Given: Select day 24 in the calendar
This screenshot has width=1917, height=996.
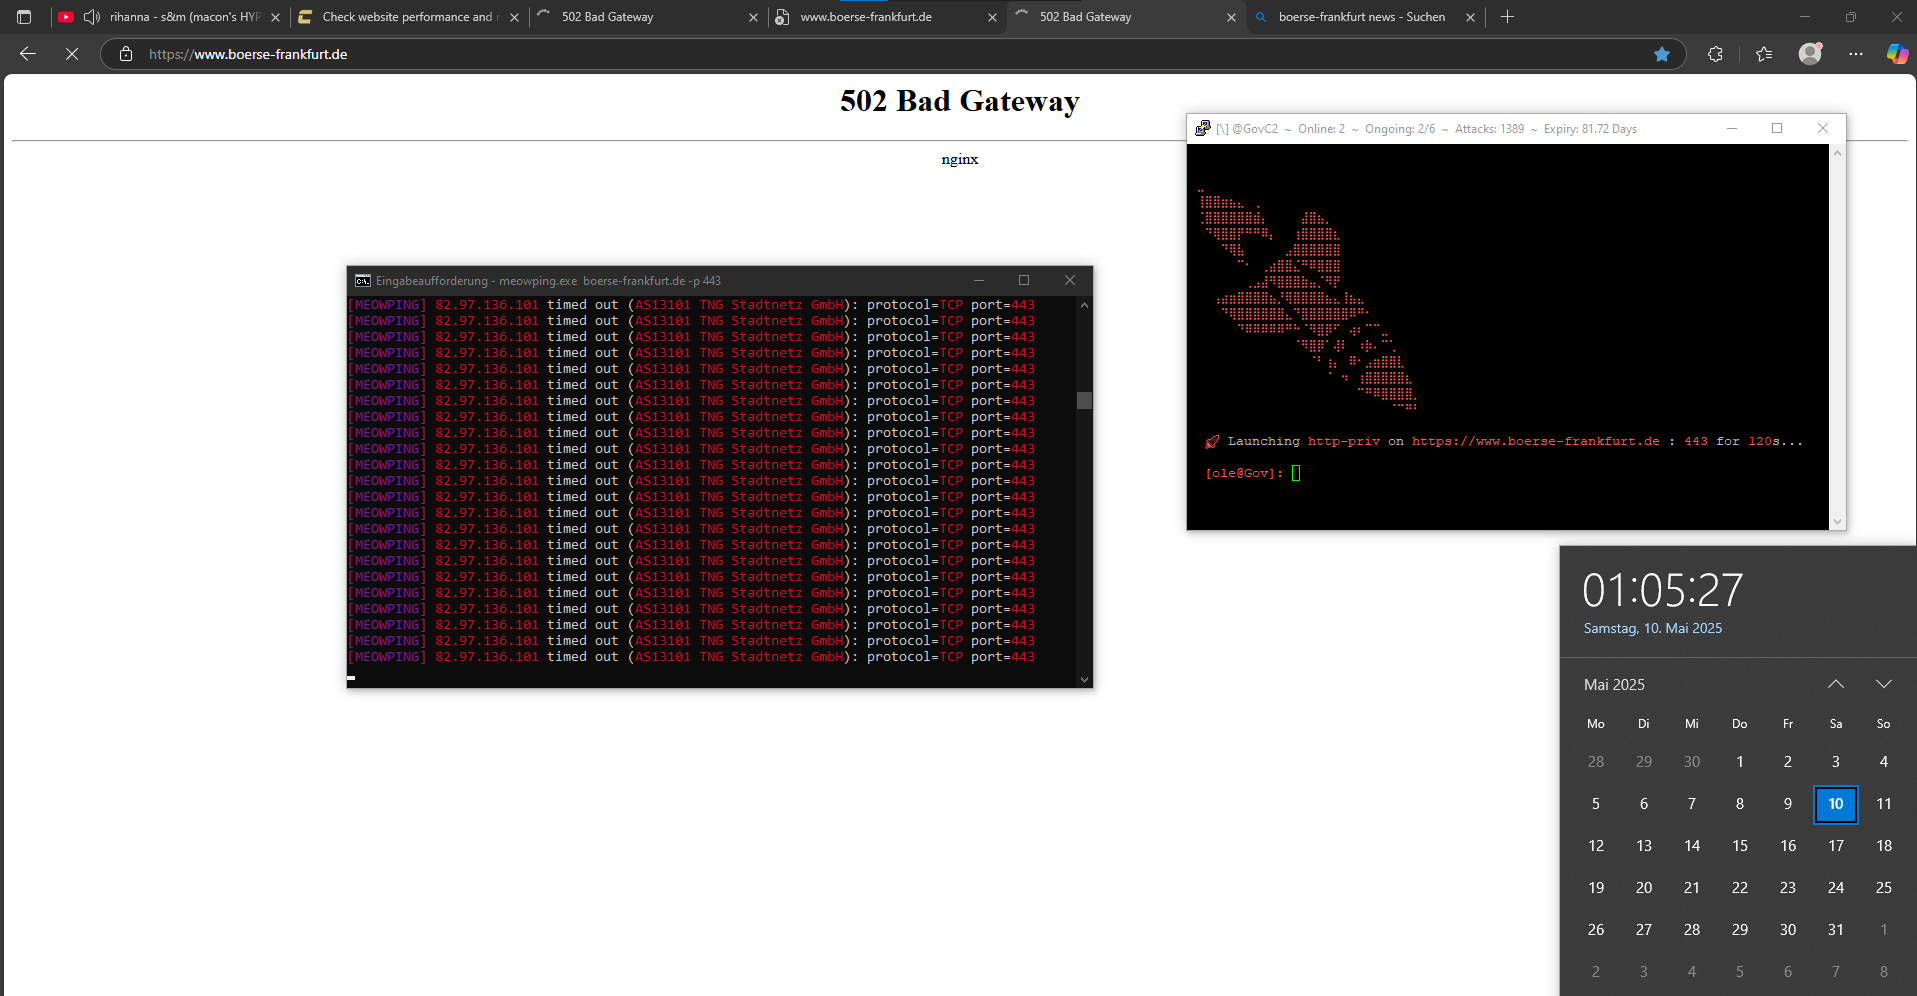Looking at the screenshot, I should point(1836,888).
